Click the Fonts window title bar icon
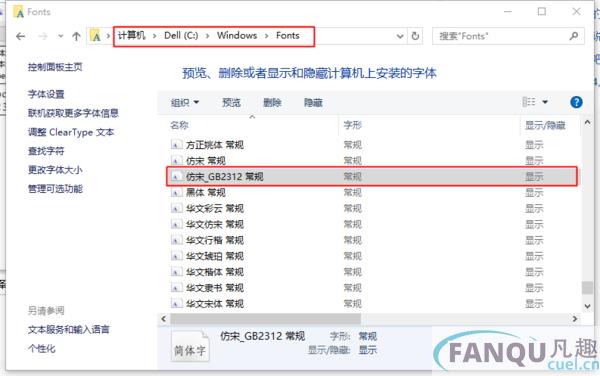The image size is (600, 376). tap(18, 12)
